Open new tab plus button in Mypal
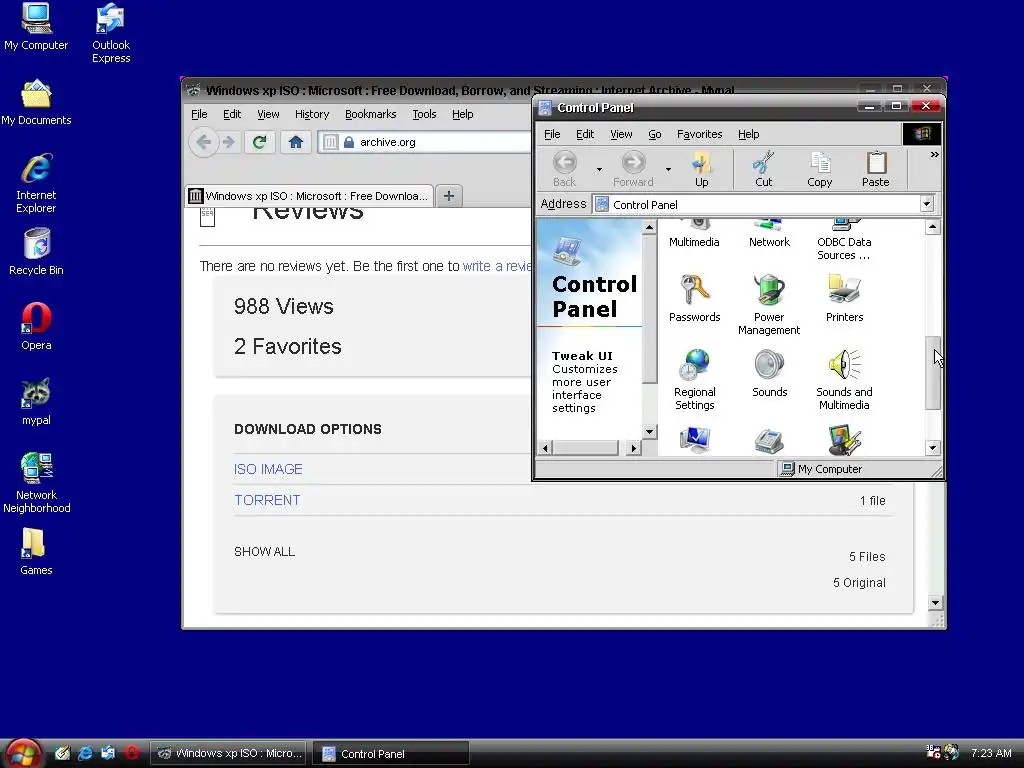 click(x=449, y=196)
